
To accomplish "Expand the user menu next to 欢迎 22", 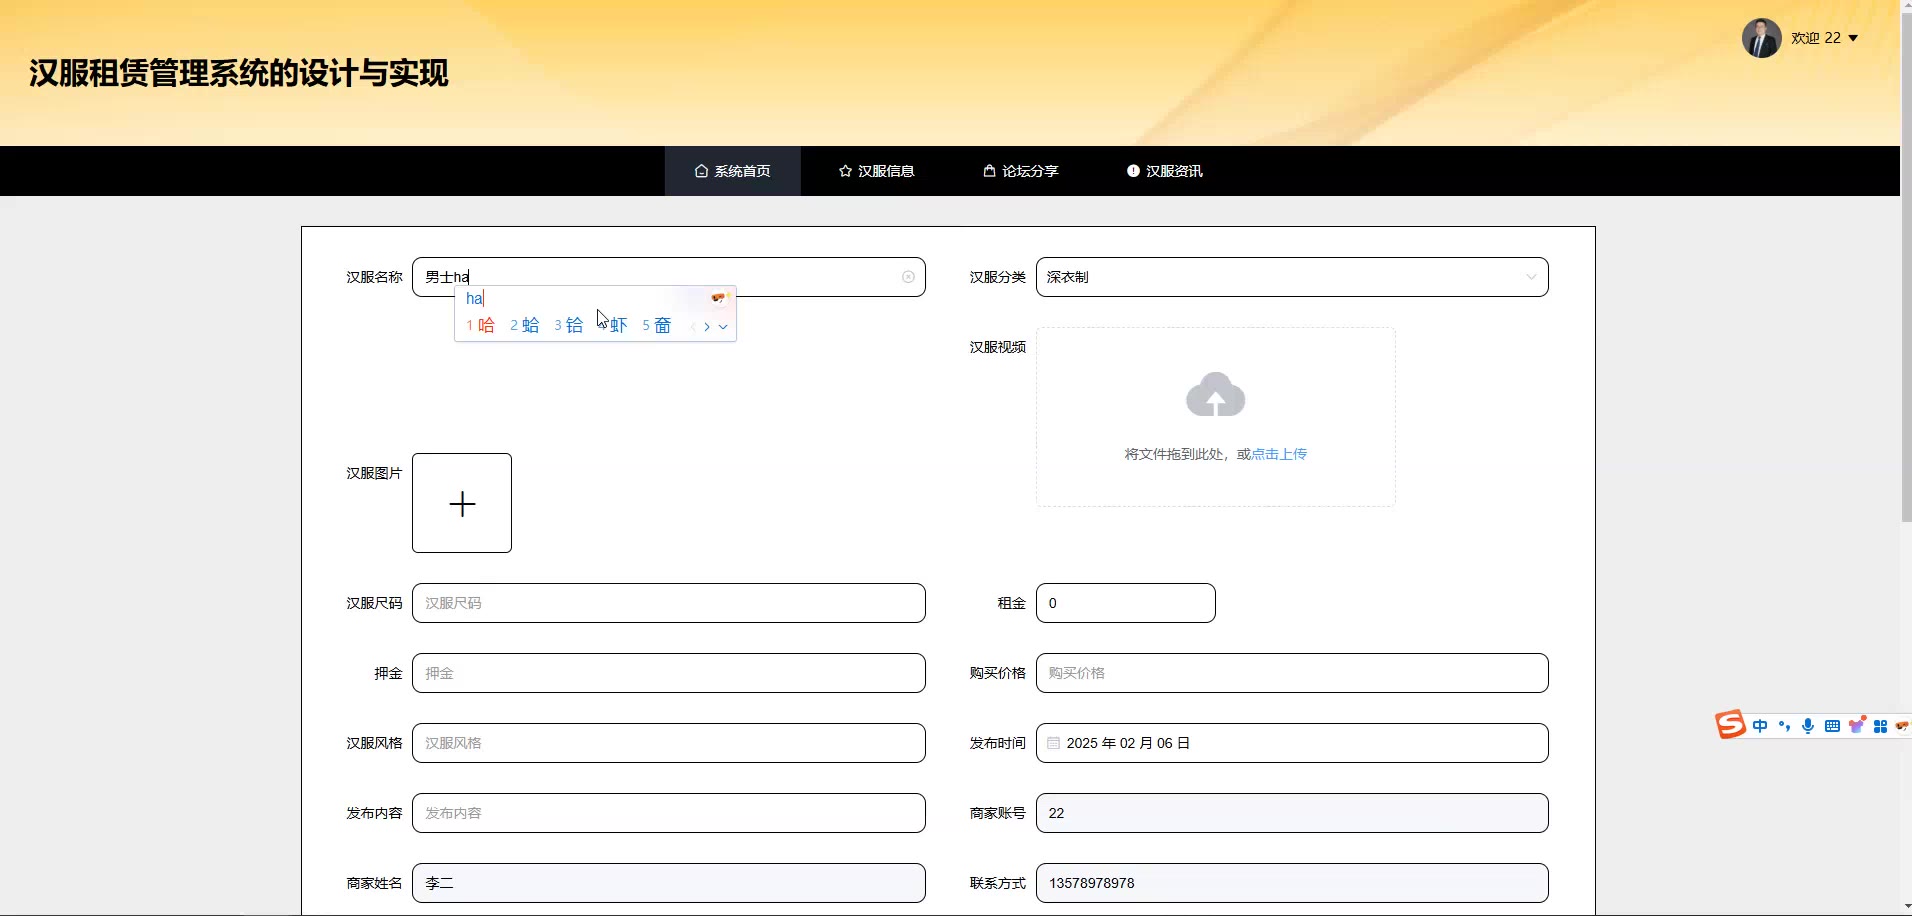I will (1853, 38).
